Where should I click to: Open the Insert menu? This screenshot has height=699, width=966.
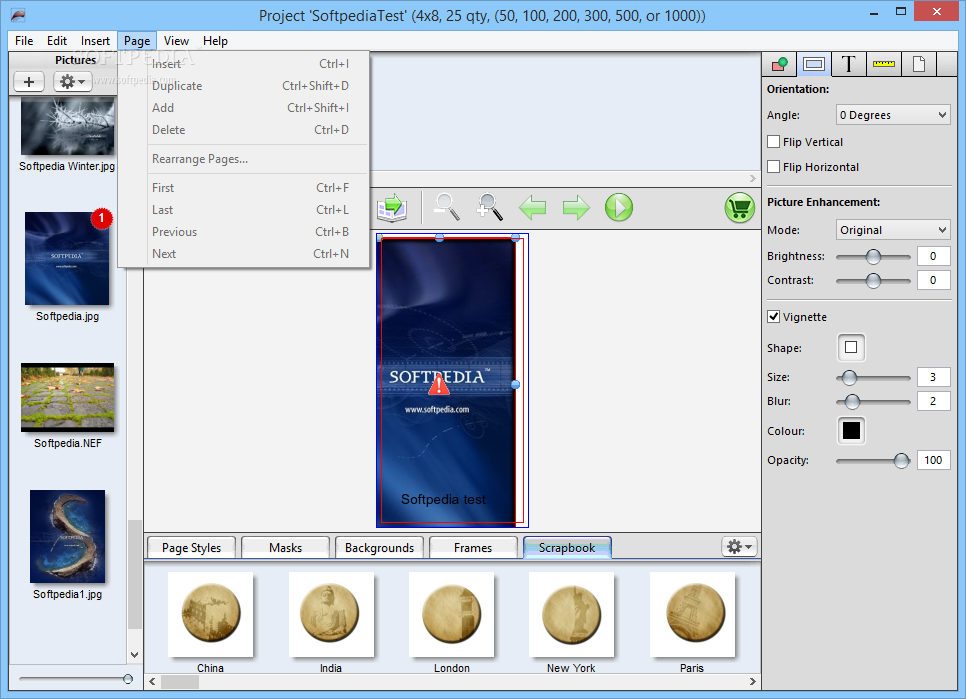(x=95, y=41)
